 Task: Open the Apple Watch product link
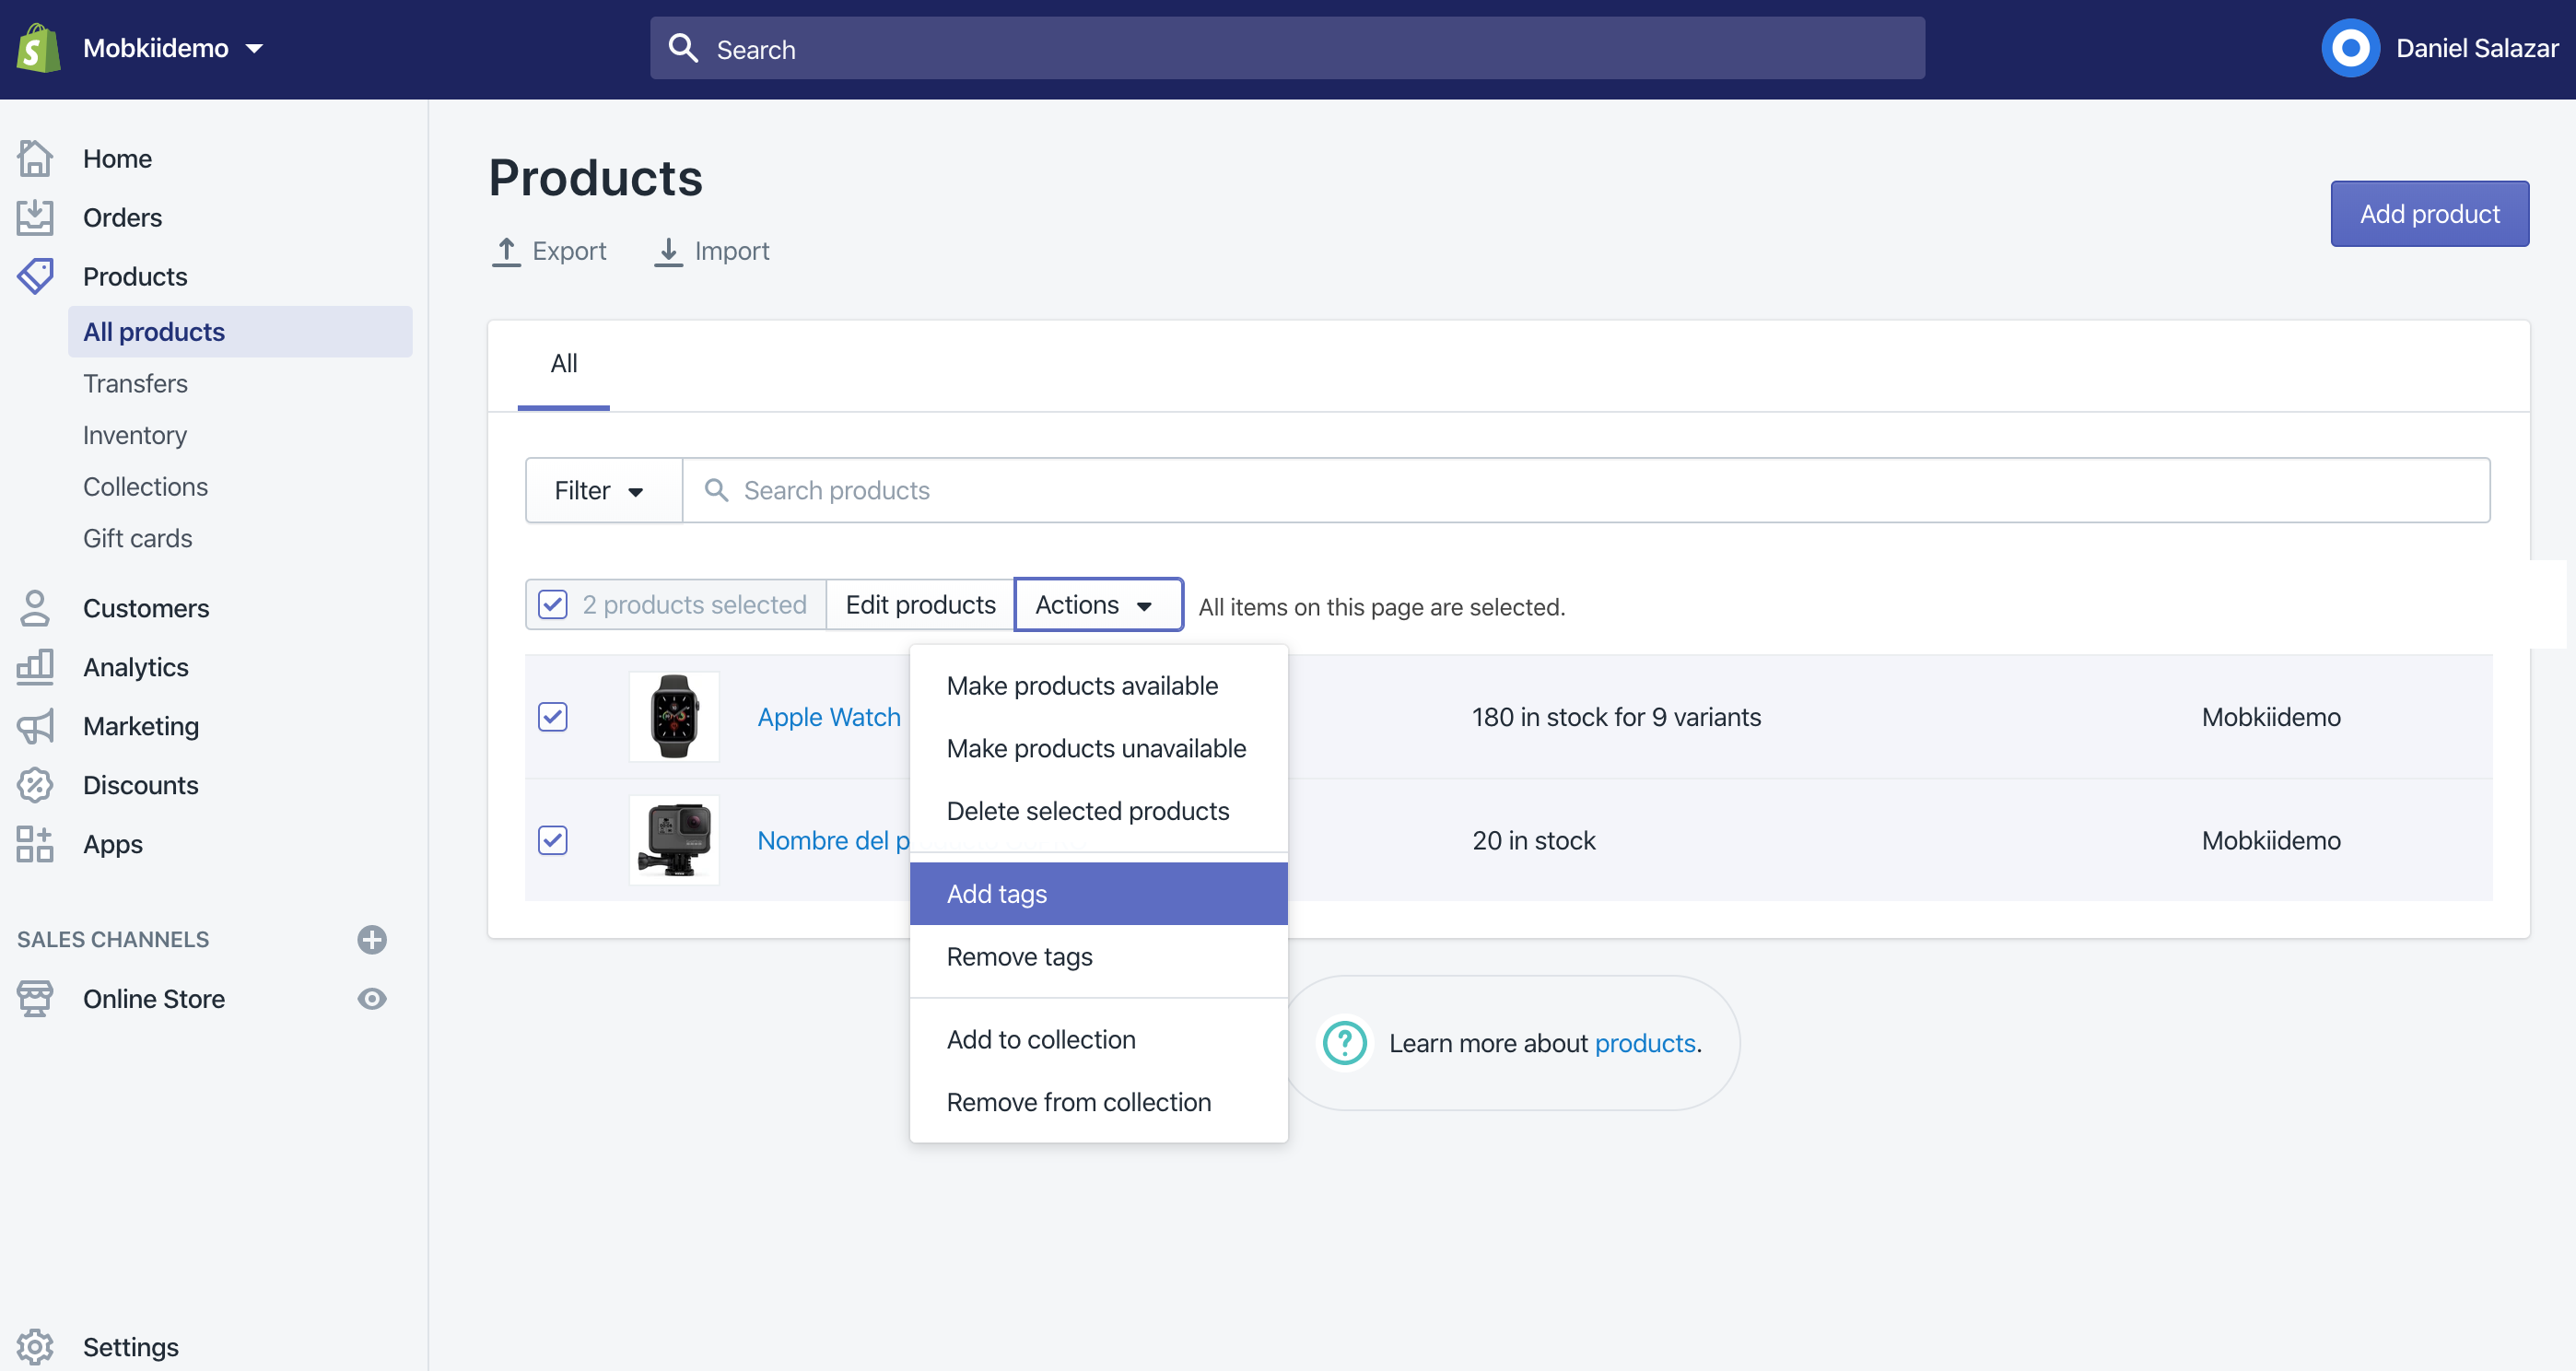(x=828, y=717)
